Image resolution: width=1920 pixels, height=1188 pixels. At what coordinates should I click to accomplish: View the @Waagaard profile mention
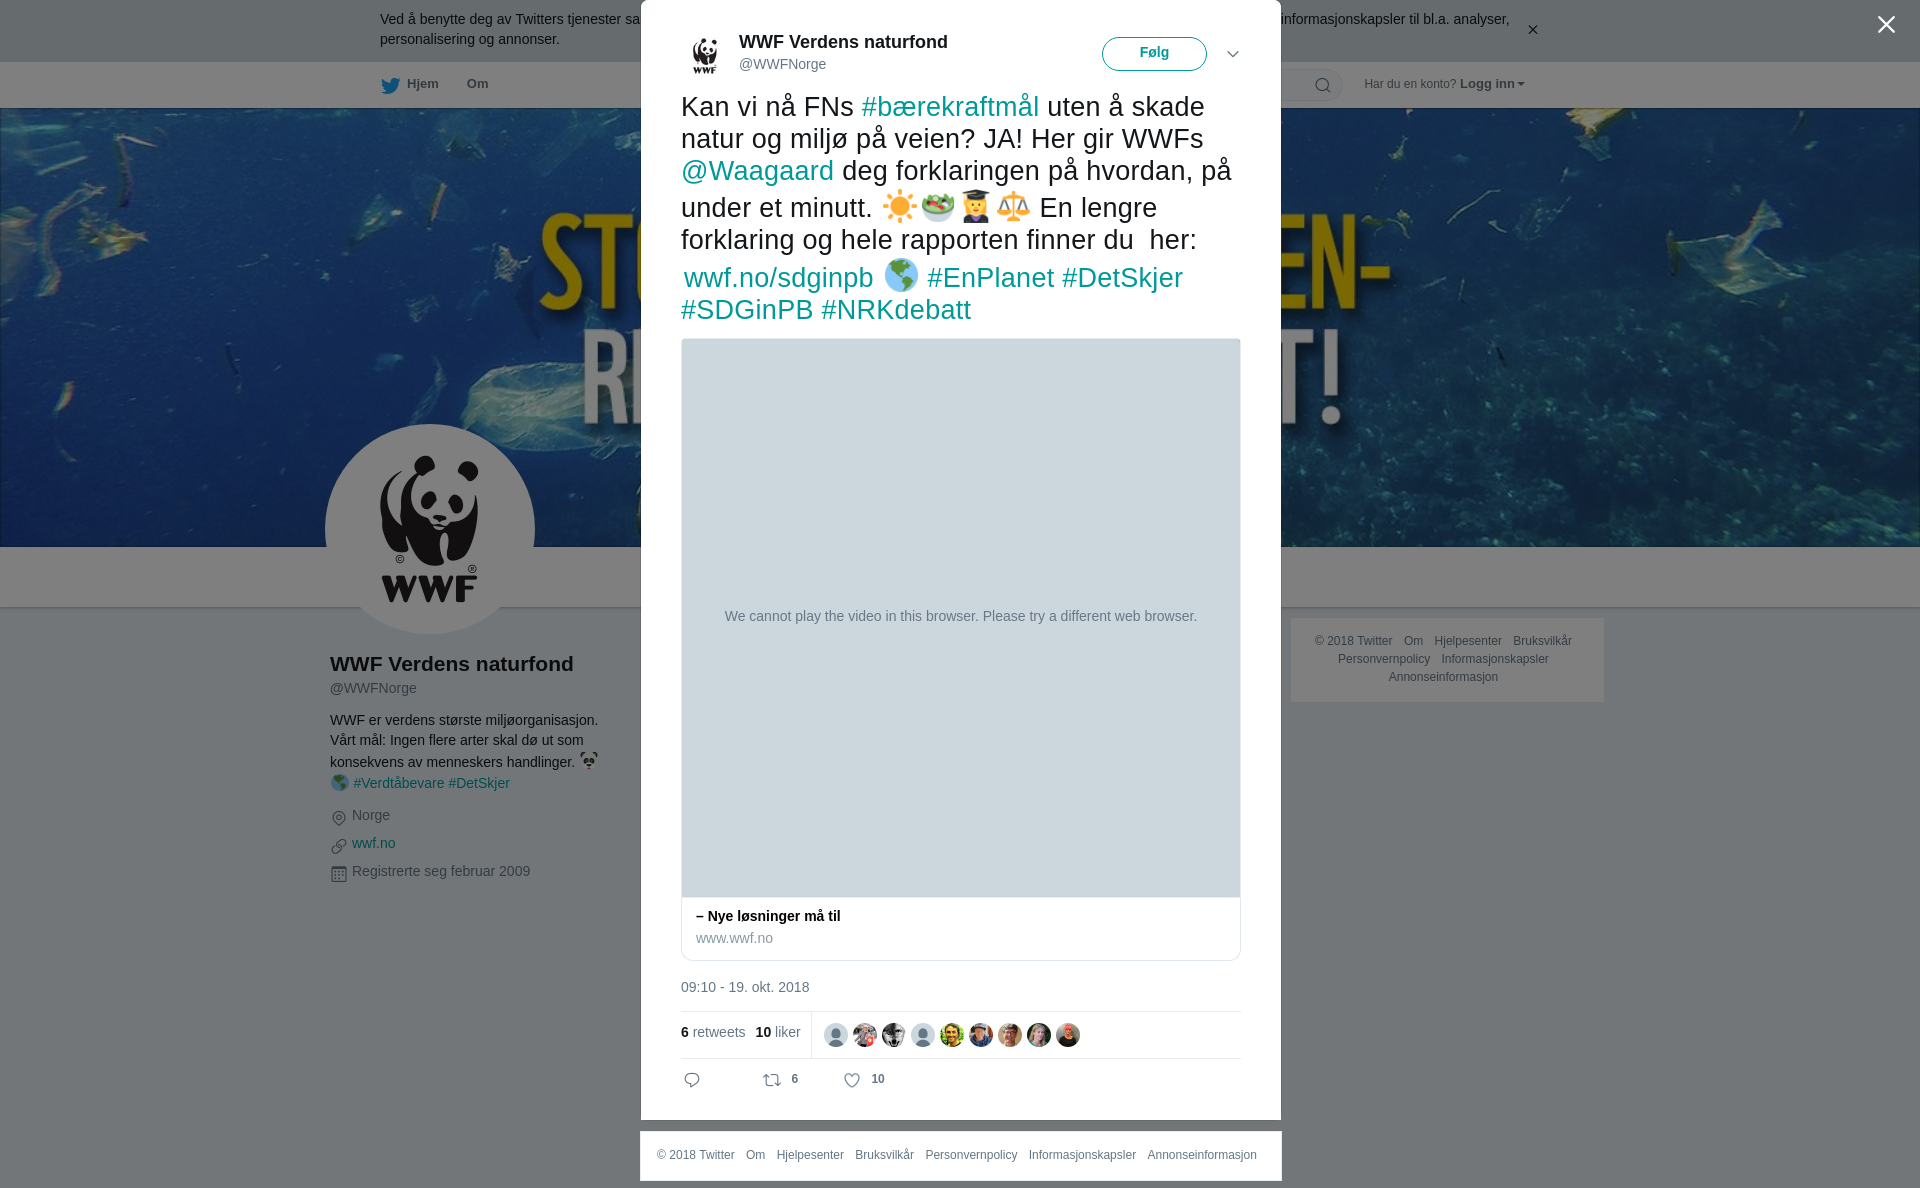[757, 171]
